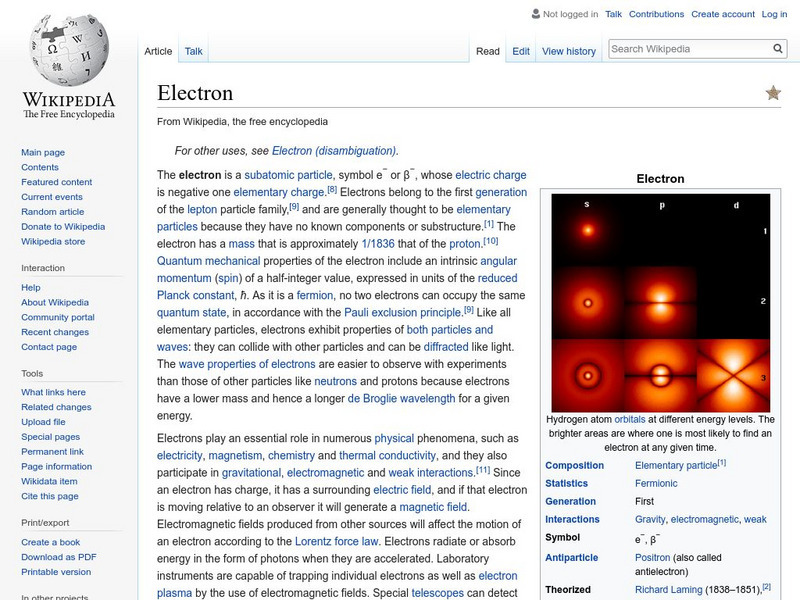Open wave properties of electrons link
Screen dimensions: 800x600
(247, 364)
